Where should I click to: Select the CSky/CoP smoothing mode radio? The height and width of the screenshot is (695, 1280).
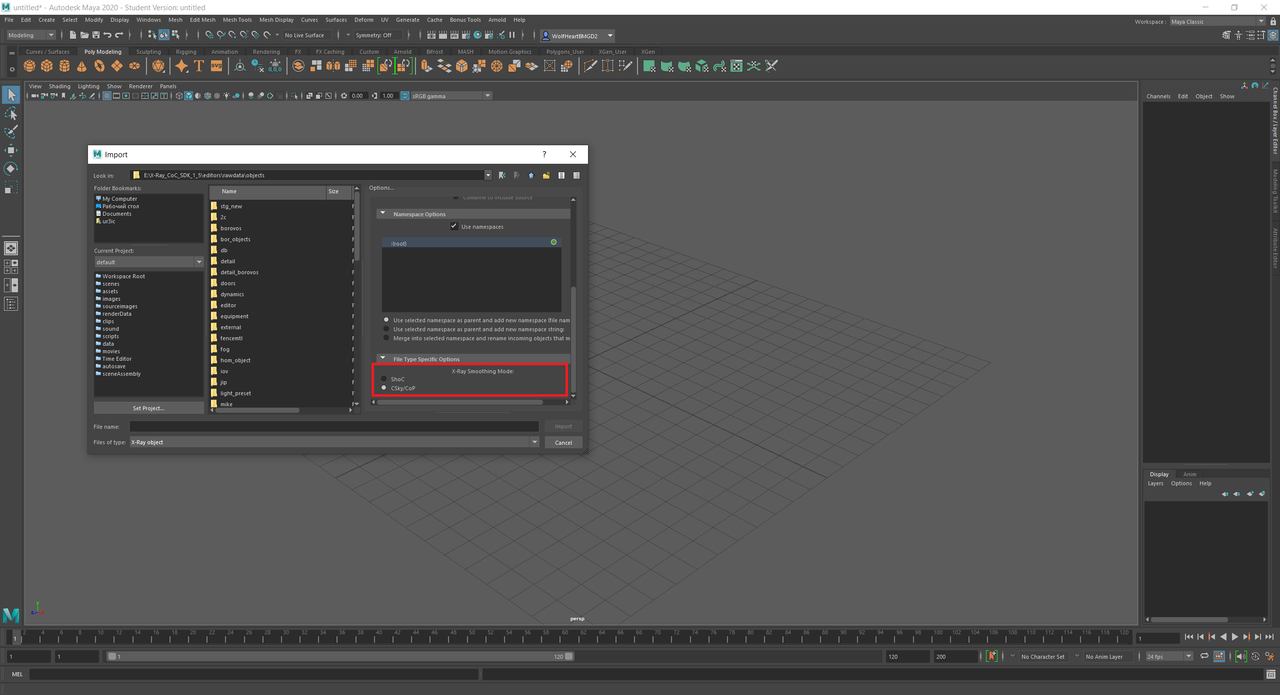385,388
